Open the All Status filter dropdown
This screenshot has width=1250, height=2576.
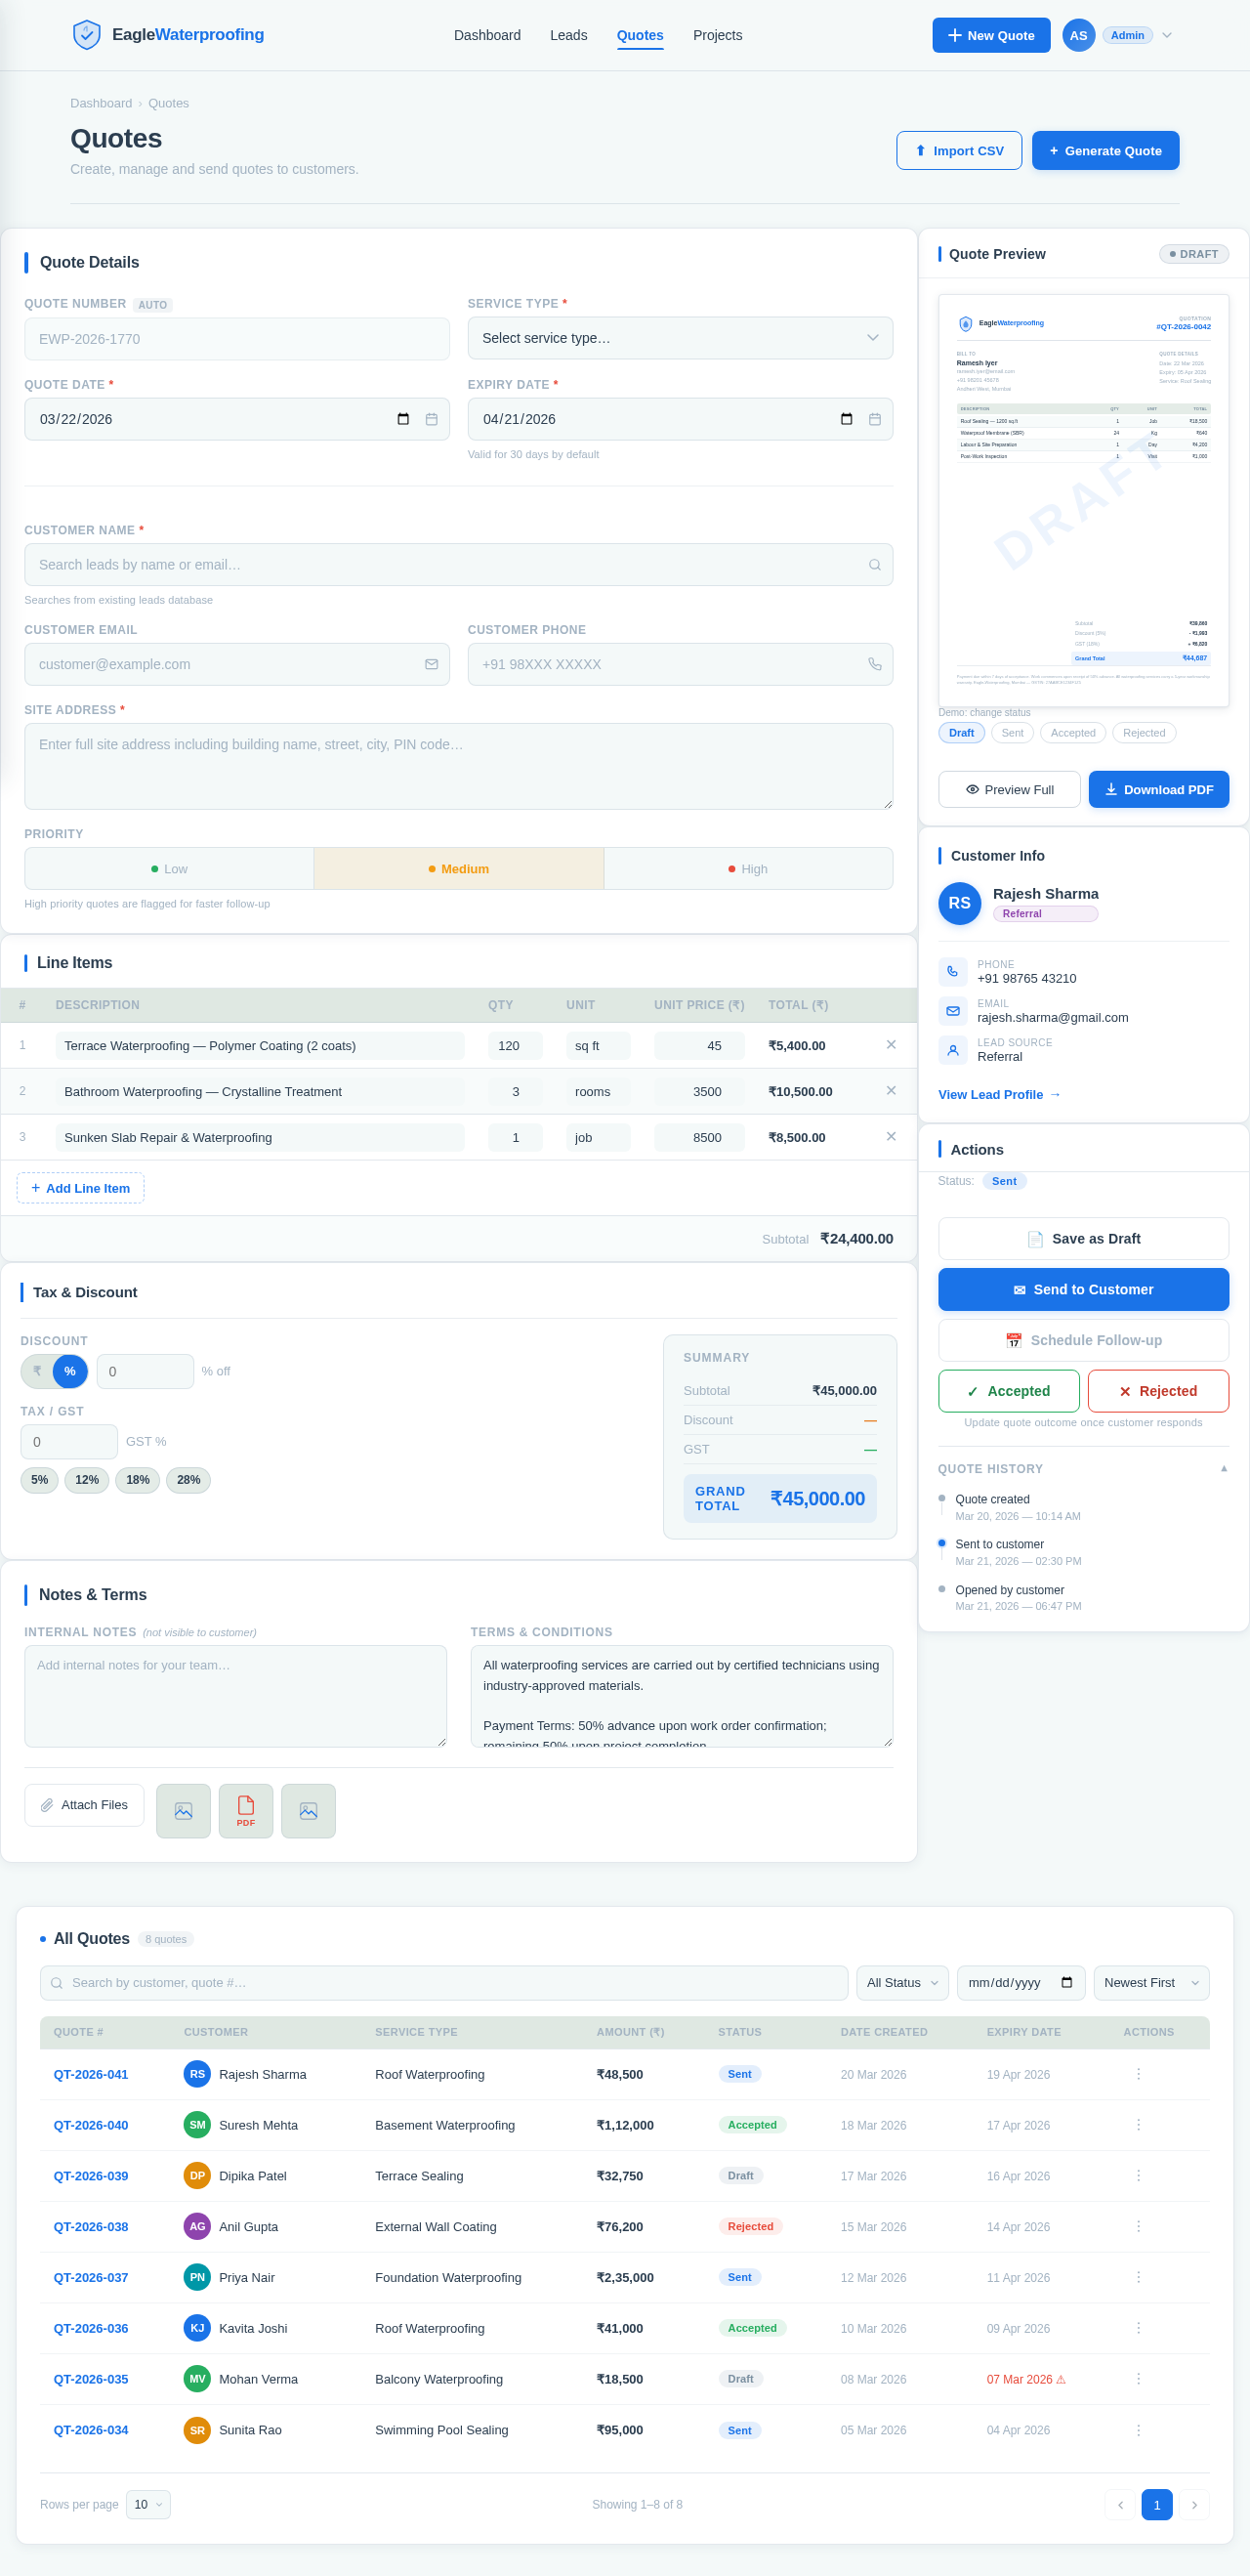[901, 1982]
